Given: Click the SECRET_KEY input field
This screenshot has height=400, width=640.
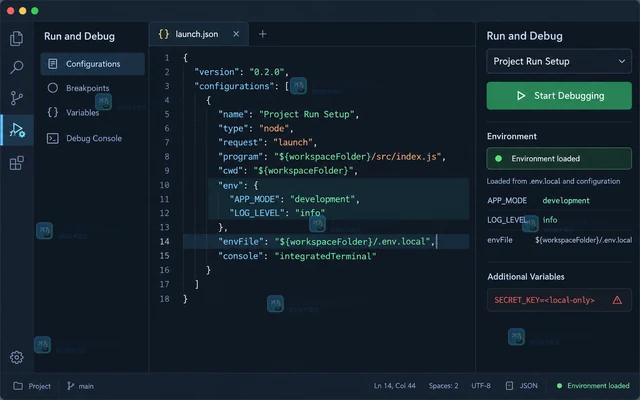Looking at the screenshot, I should click(559, 300).
